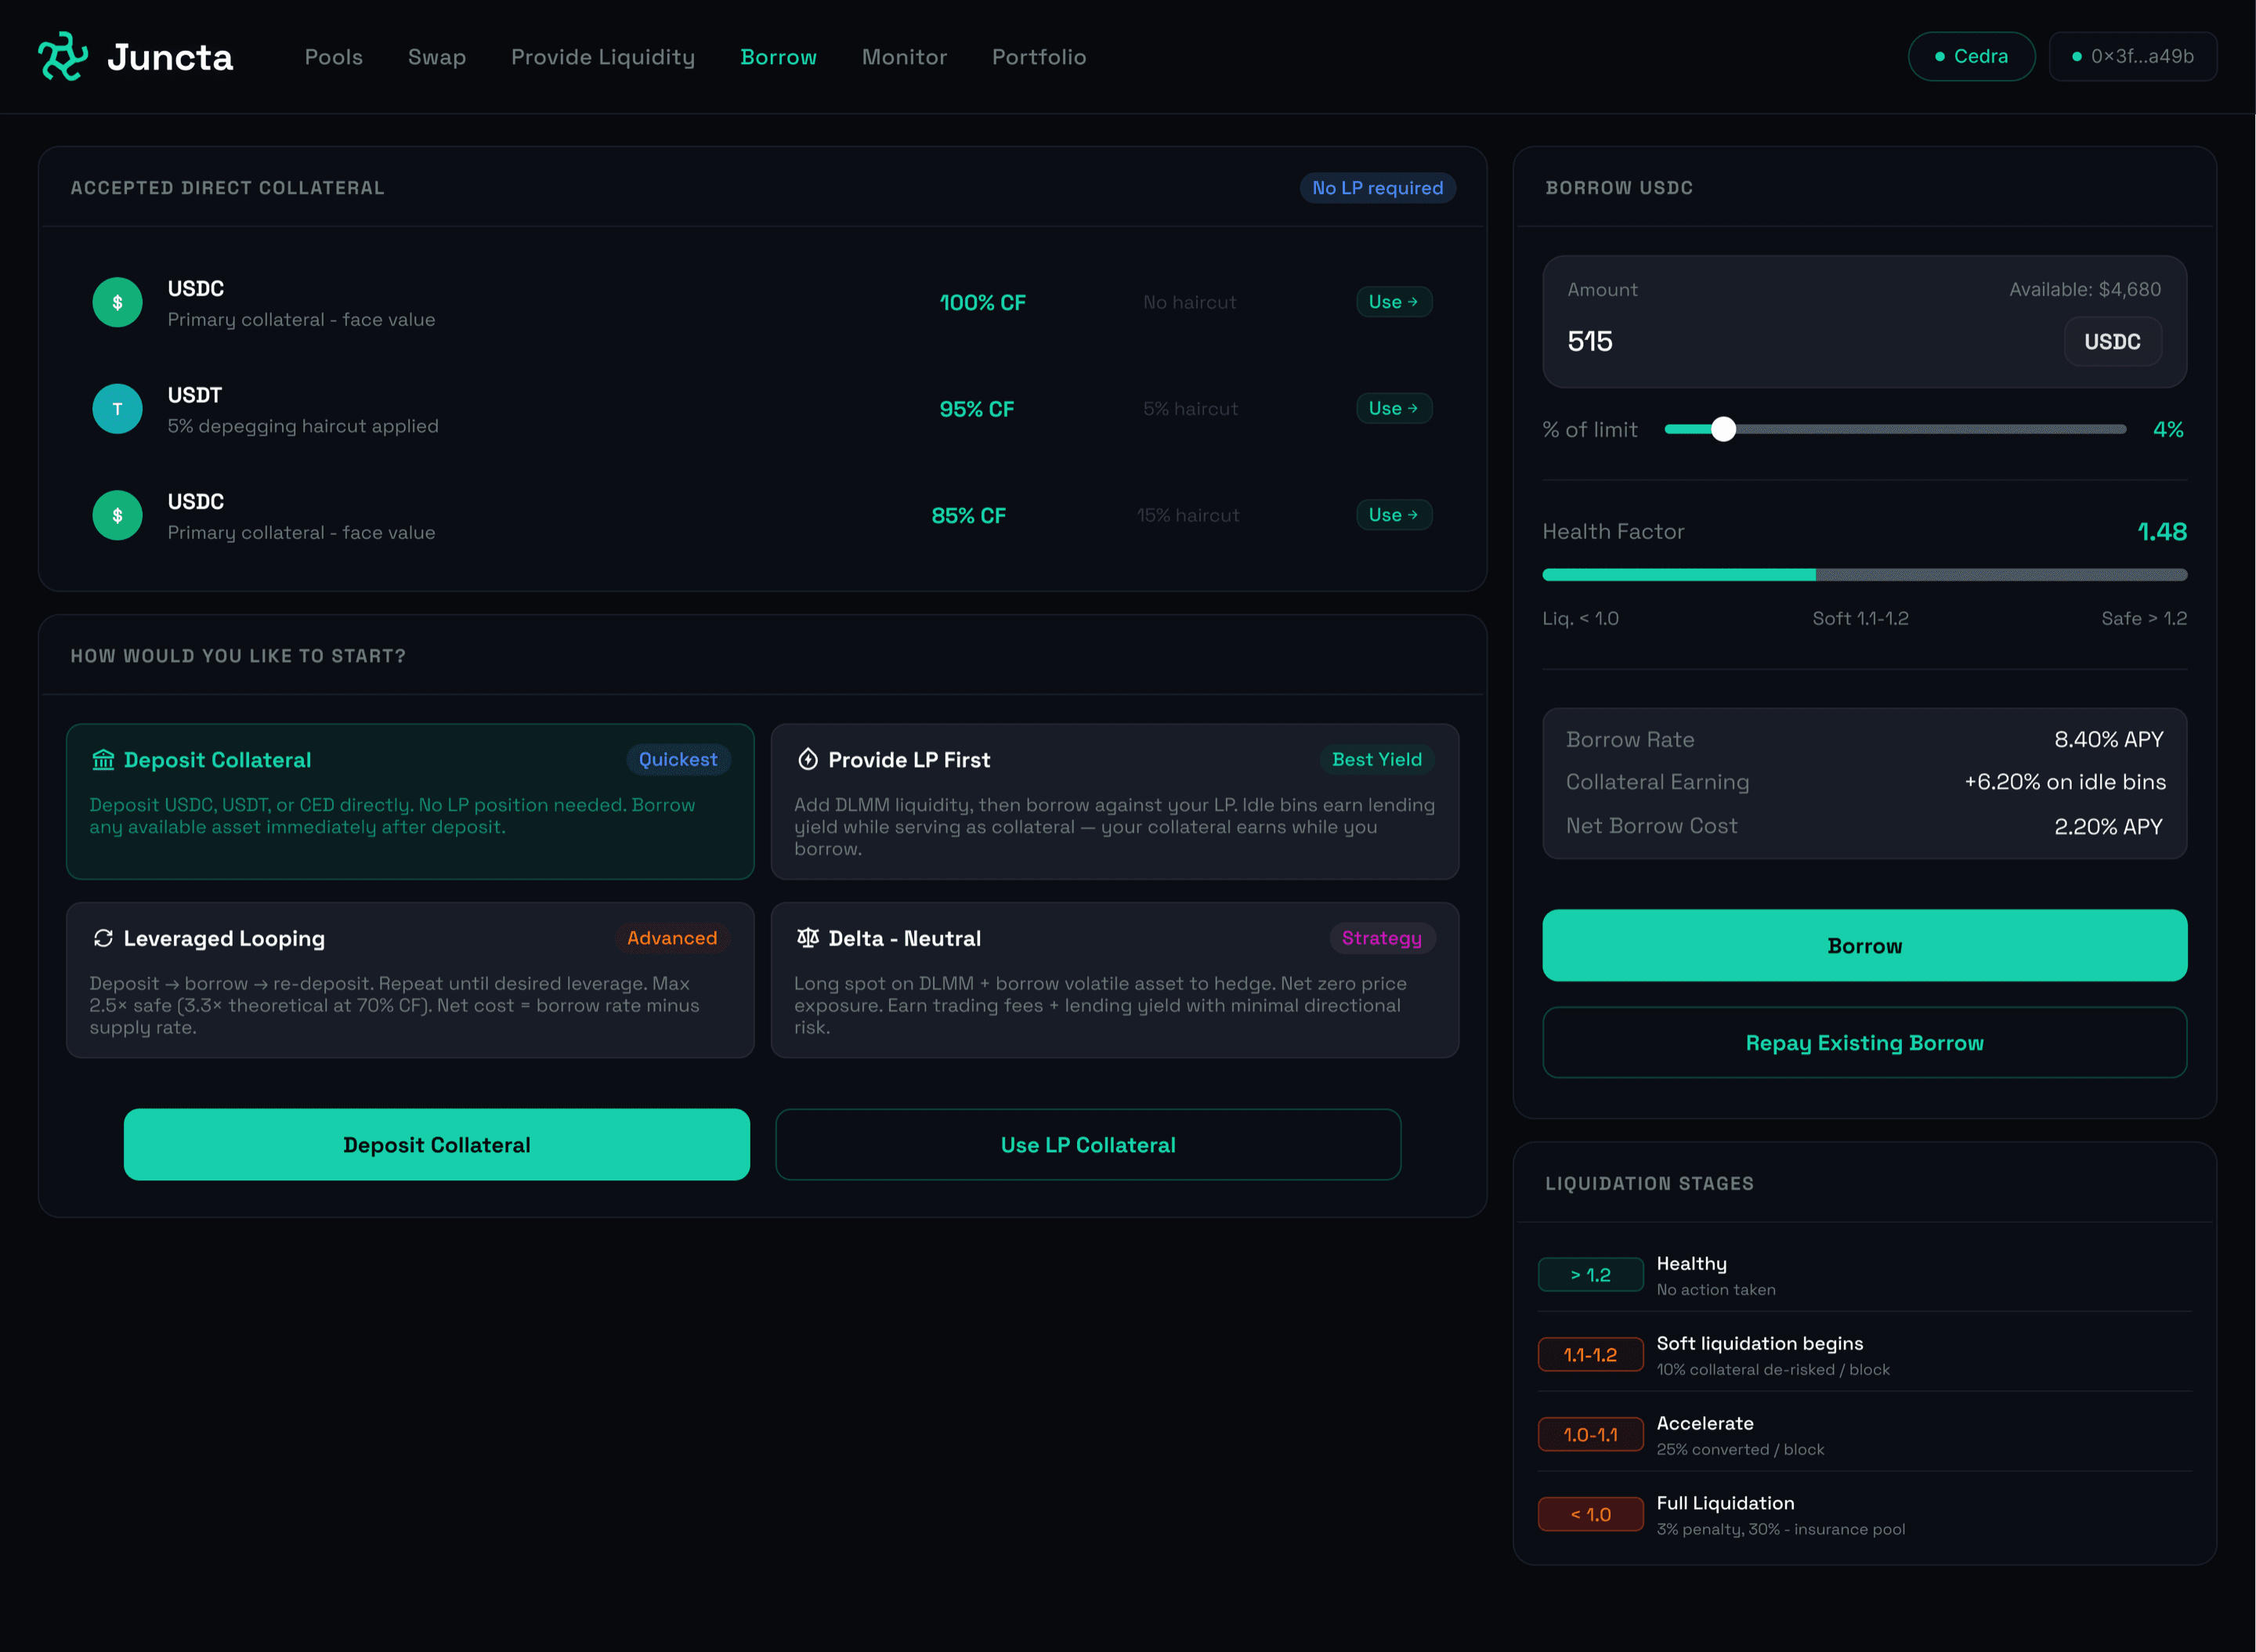Click the Best Yield badge
The image size is (2256, 1652).
[x=1377, y=760]
